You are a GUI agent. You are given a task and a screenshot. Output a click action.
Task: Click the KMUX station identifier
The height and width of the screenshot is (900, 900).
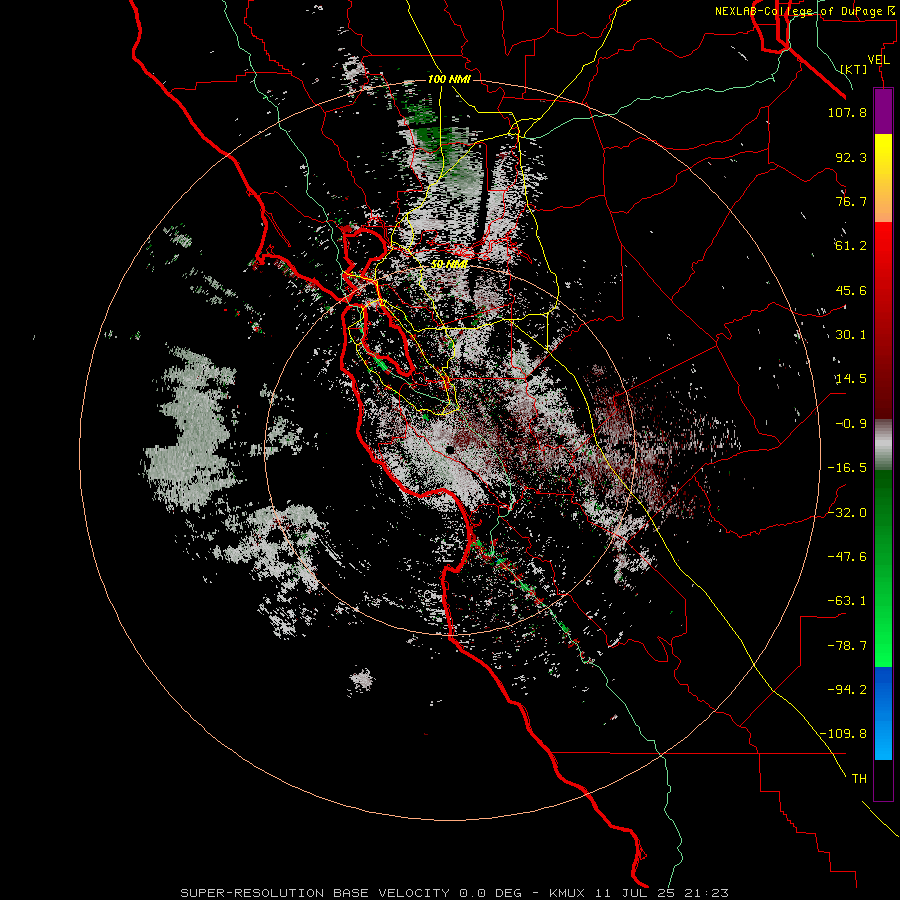[568, 893]
